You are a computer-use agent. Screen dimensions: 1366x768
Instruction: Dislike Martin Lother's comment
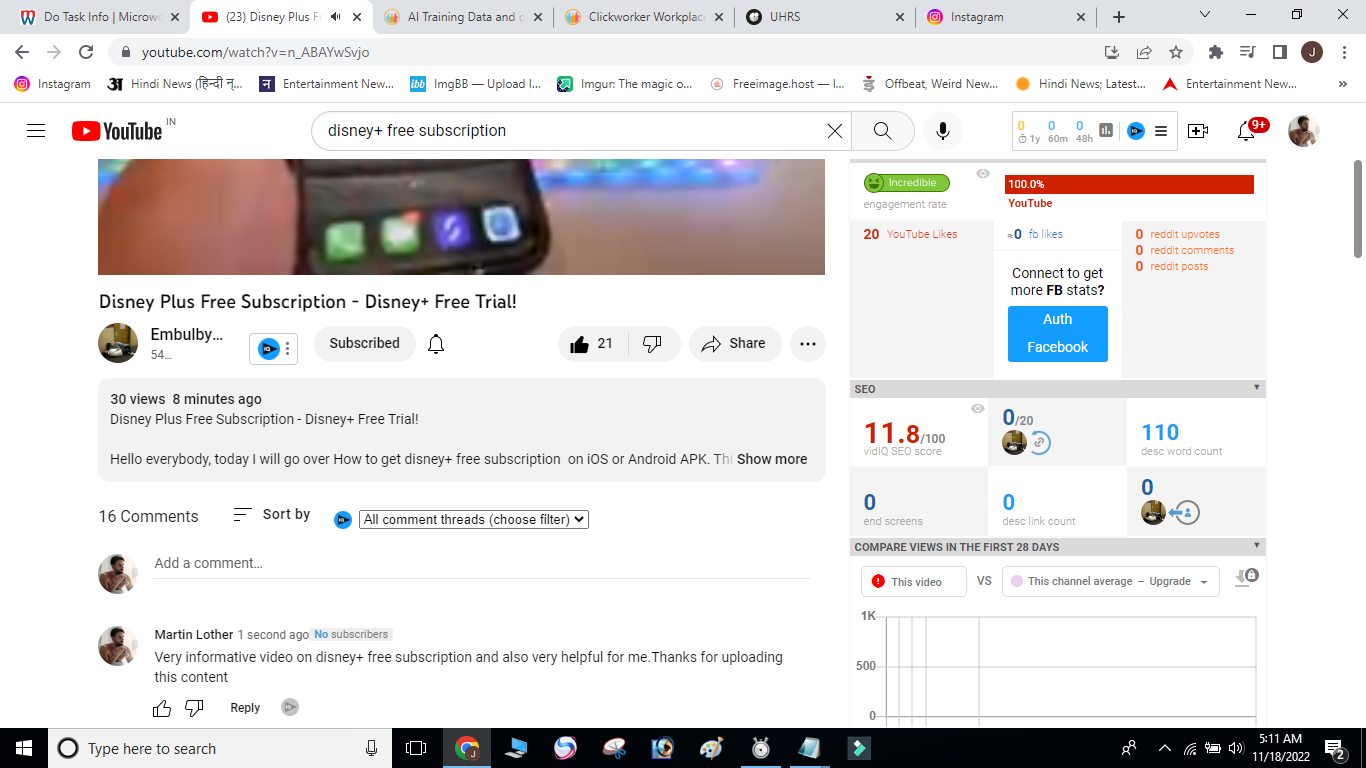(x=194, y=709)
